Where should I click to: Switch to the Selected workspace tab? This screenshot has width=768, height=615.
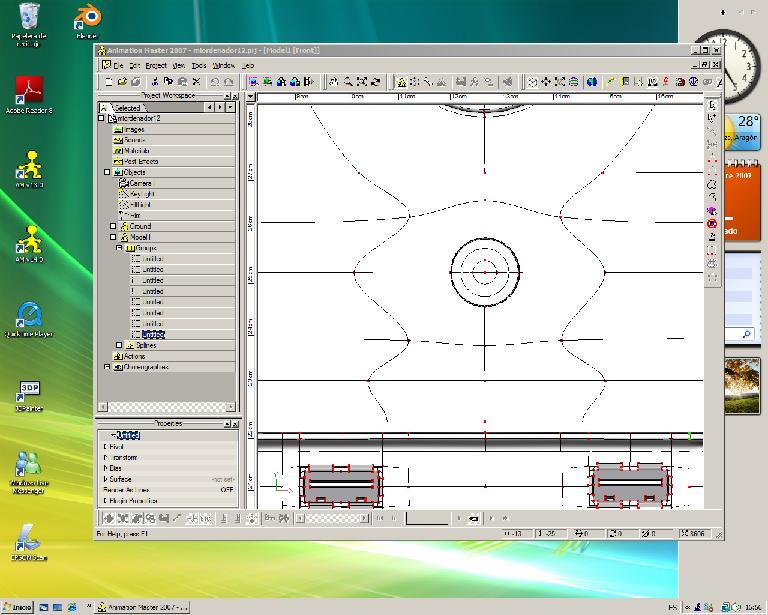[x=128, y=108]
